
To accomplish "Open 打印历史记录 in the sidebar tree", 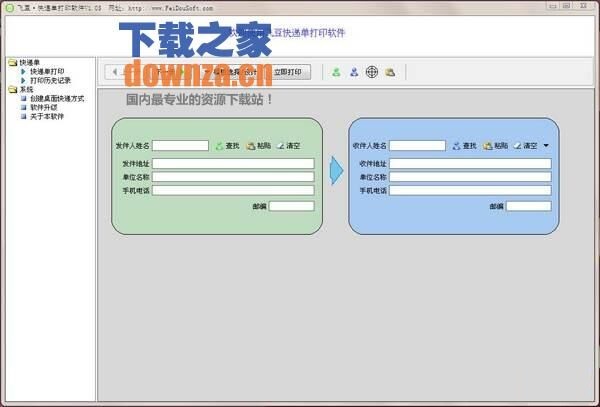I will (x=51, y=80).
